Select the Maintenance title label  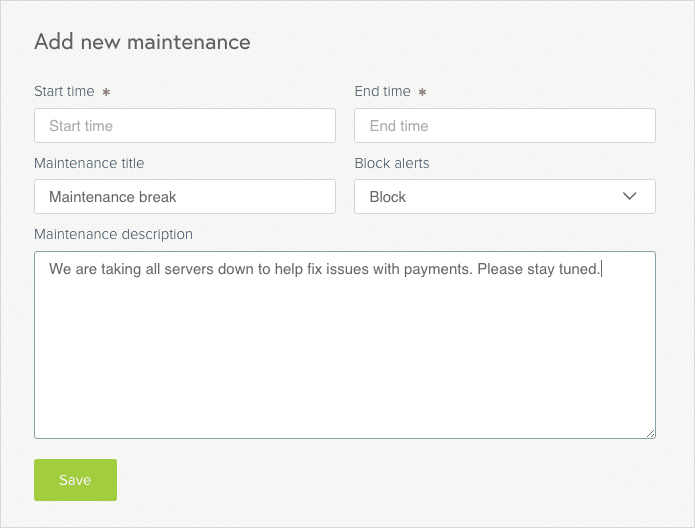click(89, 163)
